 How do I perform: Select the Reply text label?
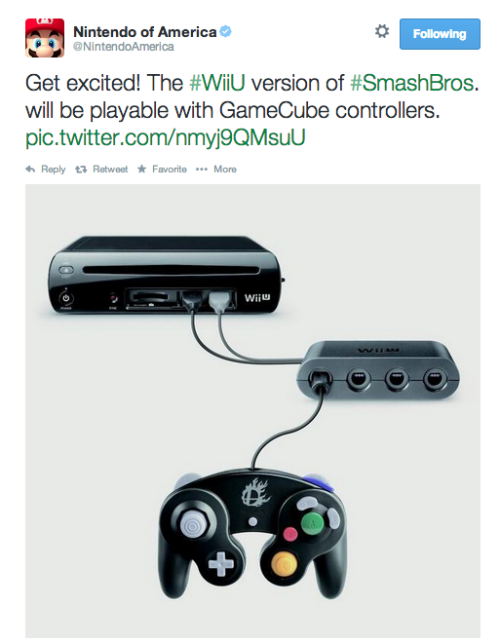(x=53, y=169)
